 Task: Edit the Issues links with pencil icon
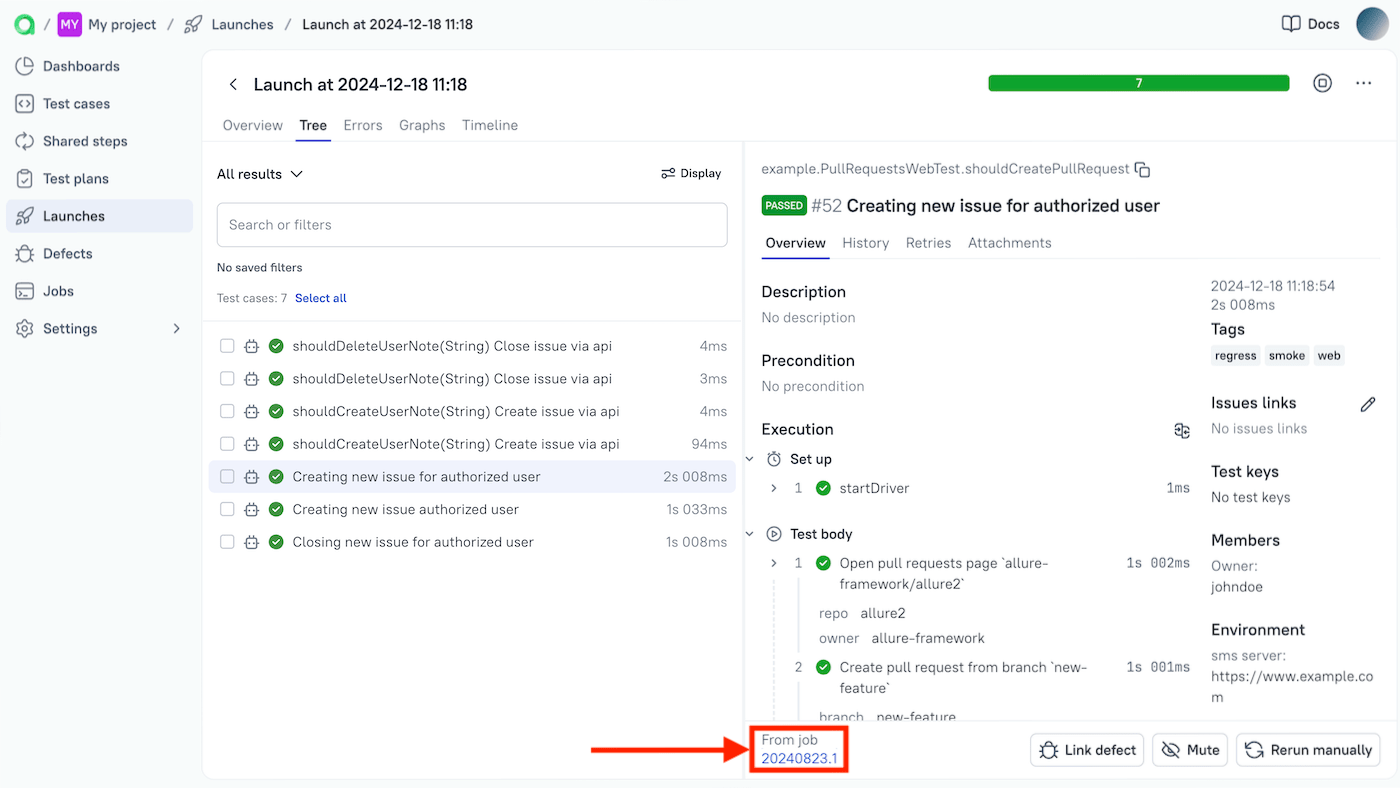[1368, 404]
